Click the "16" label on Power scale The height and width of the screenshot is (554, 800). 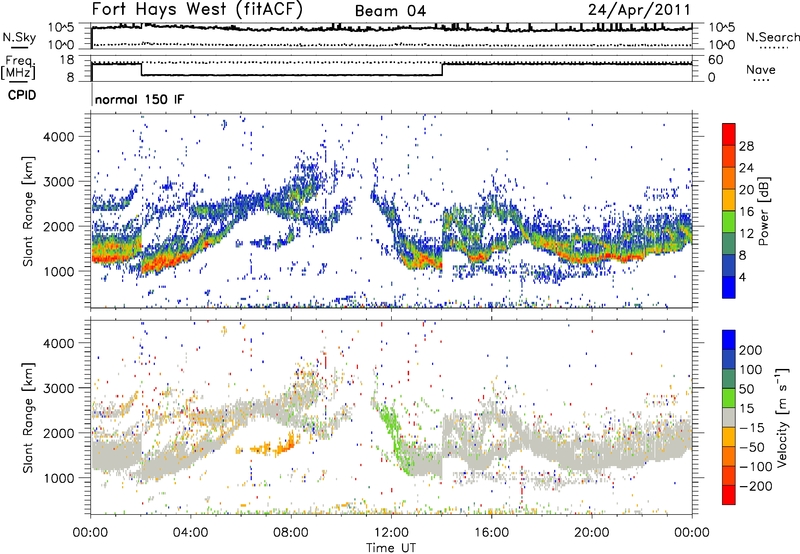pos(746,212)
